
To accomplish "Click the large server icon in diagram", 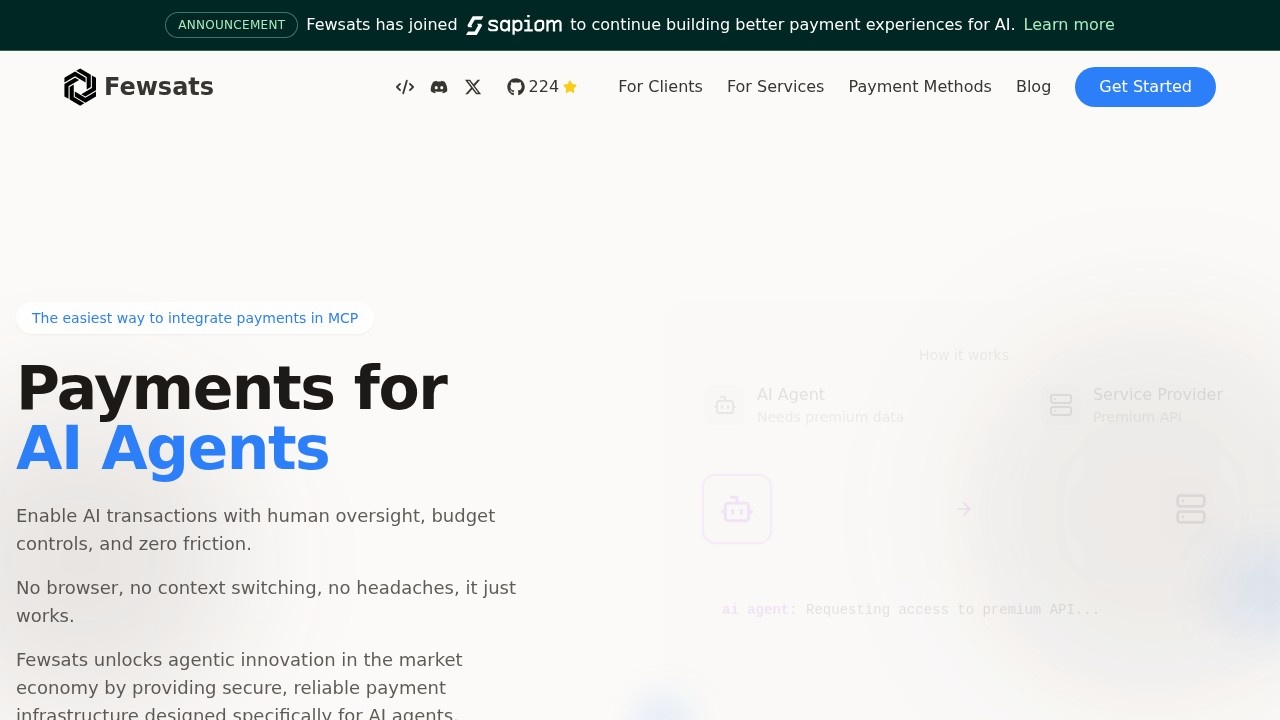I will (x=1191, y=509).
